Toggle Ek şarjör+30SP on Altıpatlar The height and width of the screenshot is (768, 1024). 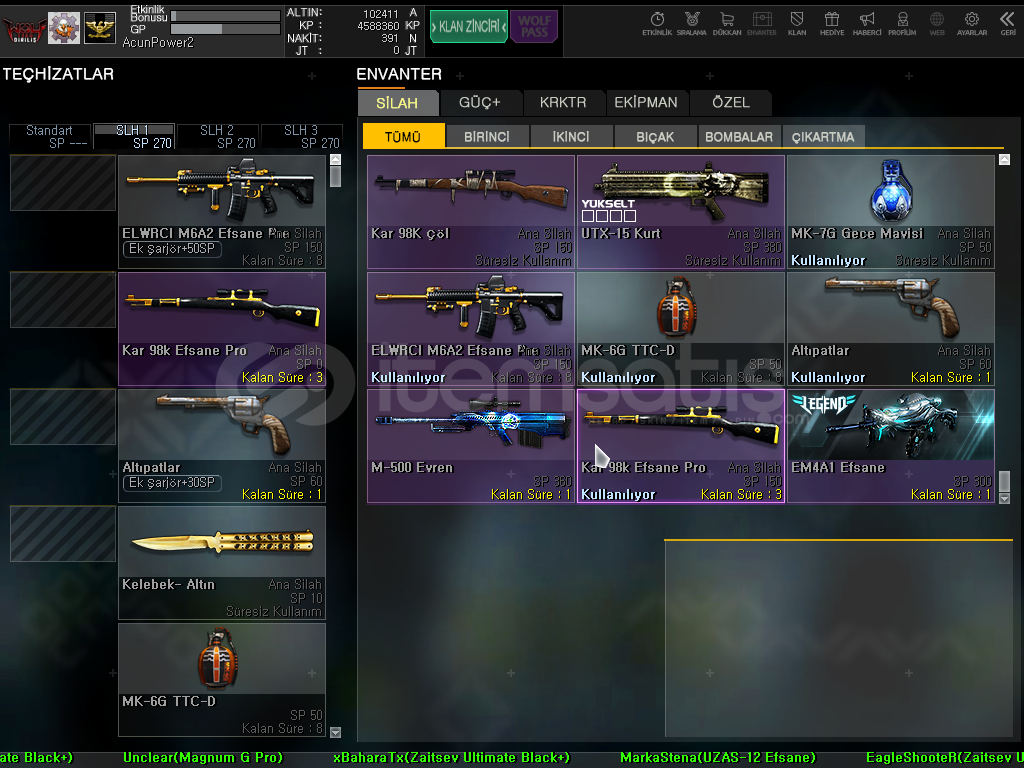(171, 483)
